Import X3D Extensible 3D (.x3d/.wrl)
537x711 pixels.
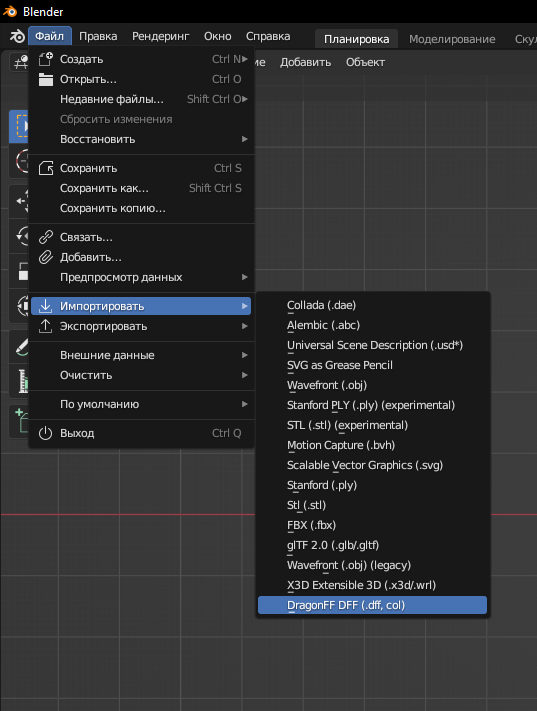[x=372, y=585]
